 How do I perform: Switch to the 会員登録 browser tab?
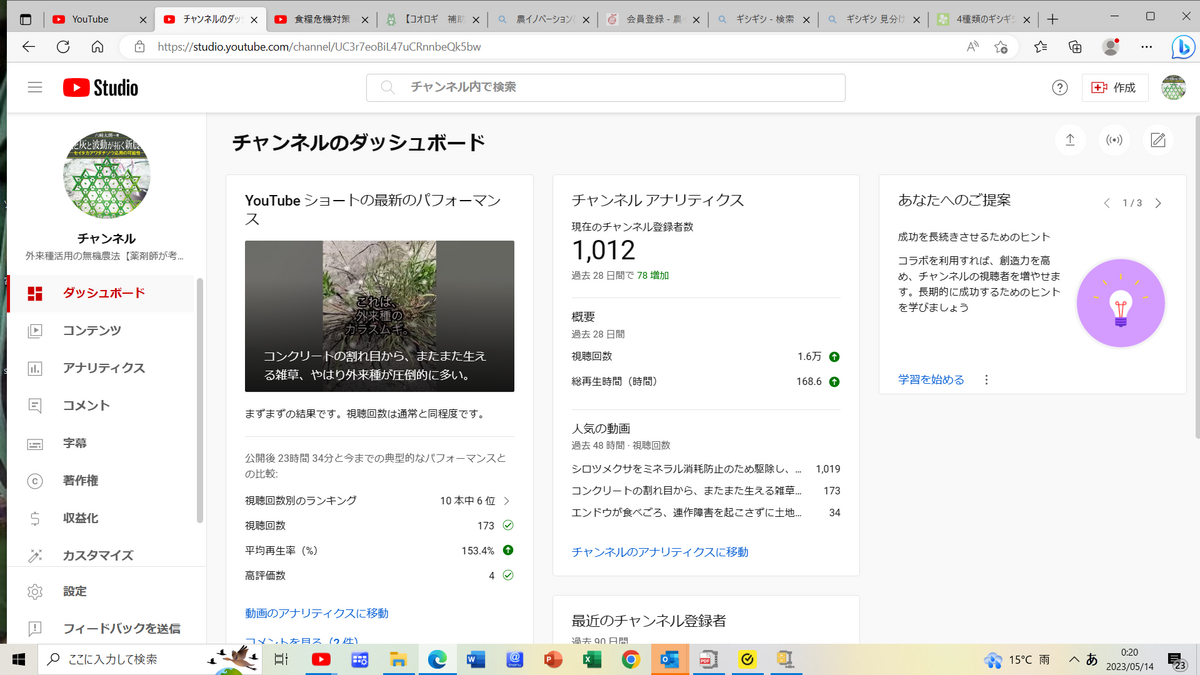pyautogui.click(x=654, y=19)
